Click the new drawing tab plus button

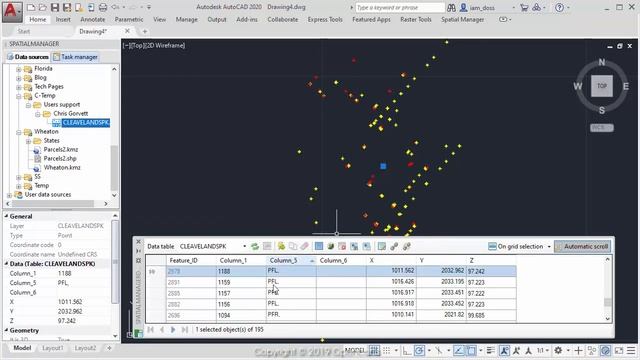[x=144, y=31]
